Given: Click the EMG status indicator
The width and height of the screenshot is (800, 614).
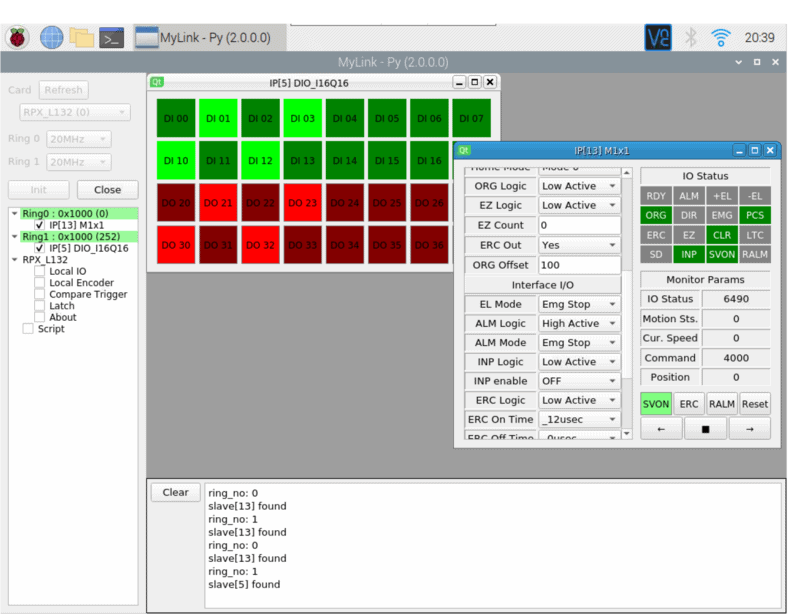Looking at the screenshot, I should point(722,215).
